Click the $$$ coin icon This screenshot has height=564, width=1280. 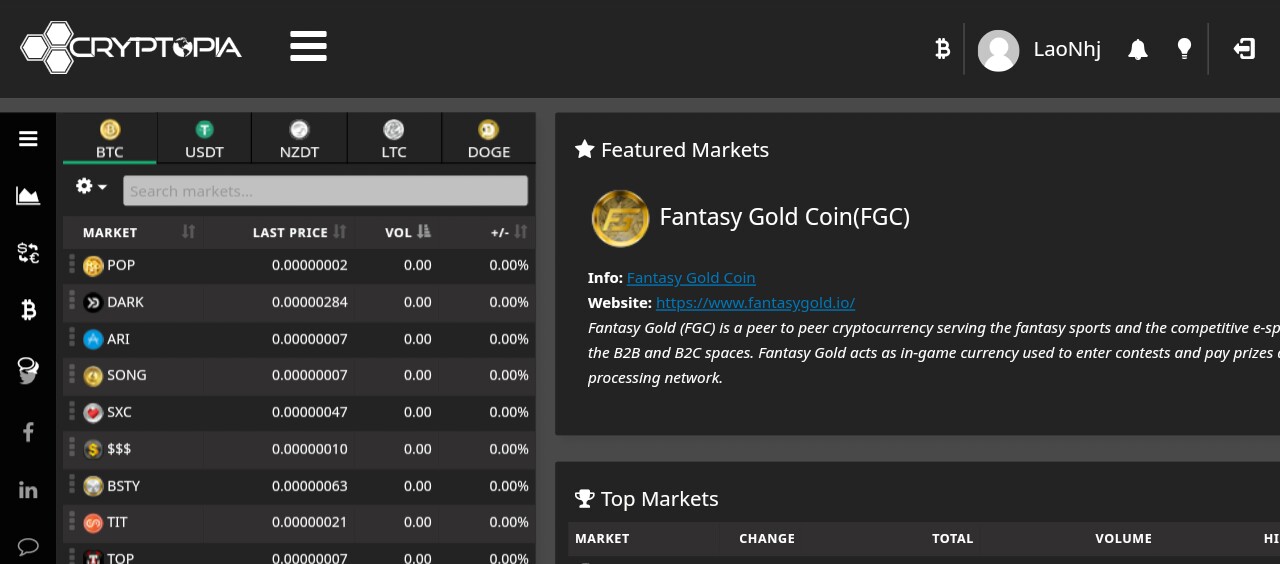click(x=93, y=450)
